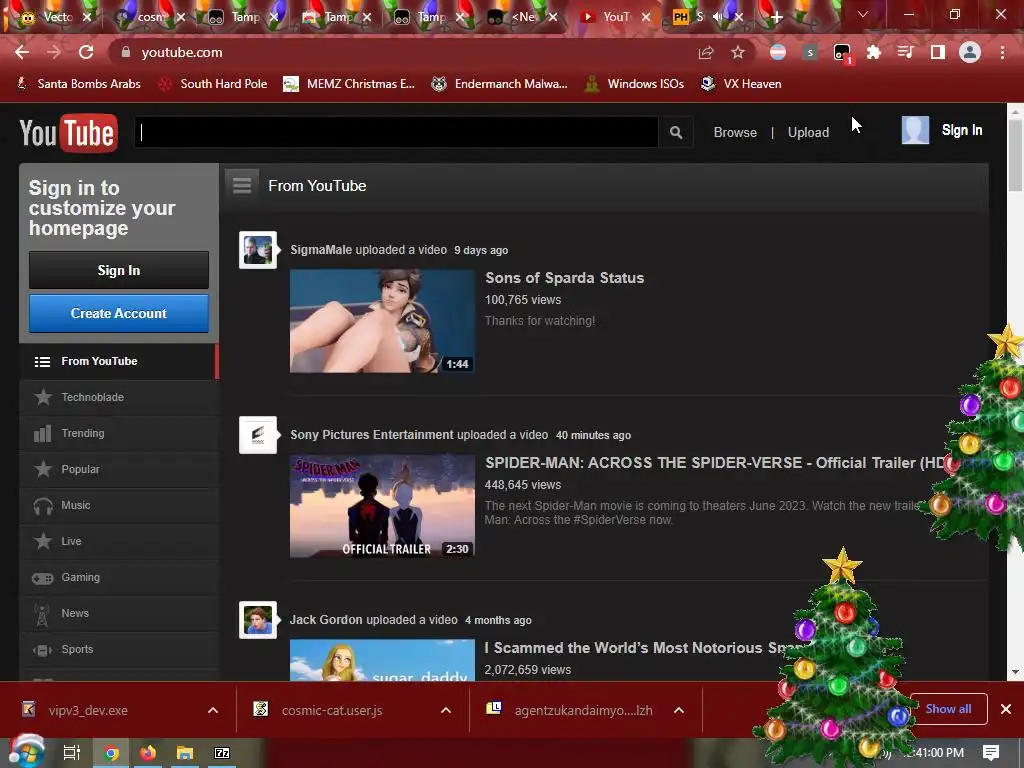This screenshot has width=1024, height=768.
Task: Close the YouT tab
Action: click(646, 17)
